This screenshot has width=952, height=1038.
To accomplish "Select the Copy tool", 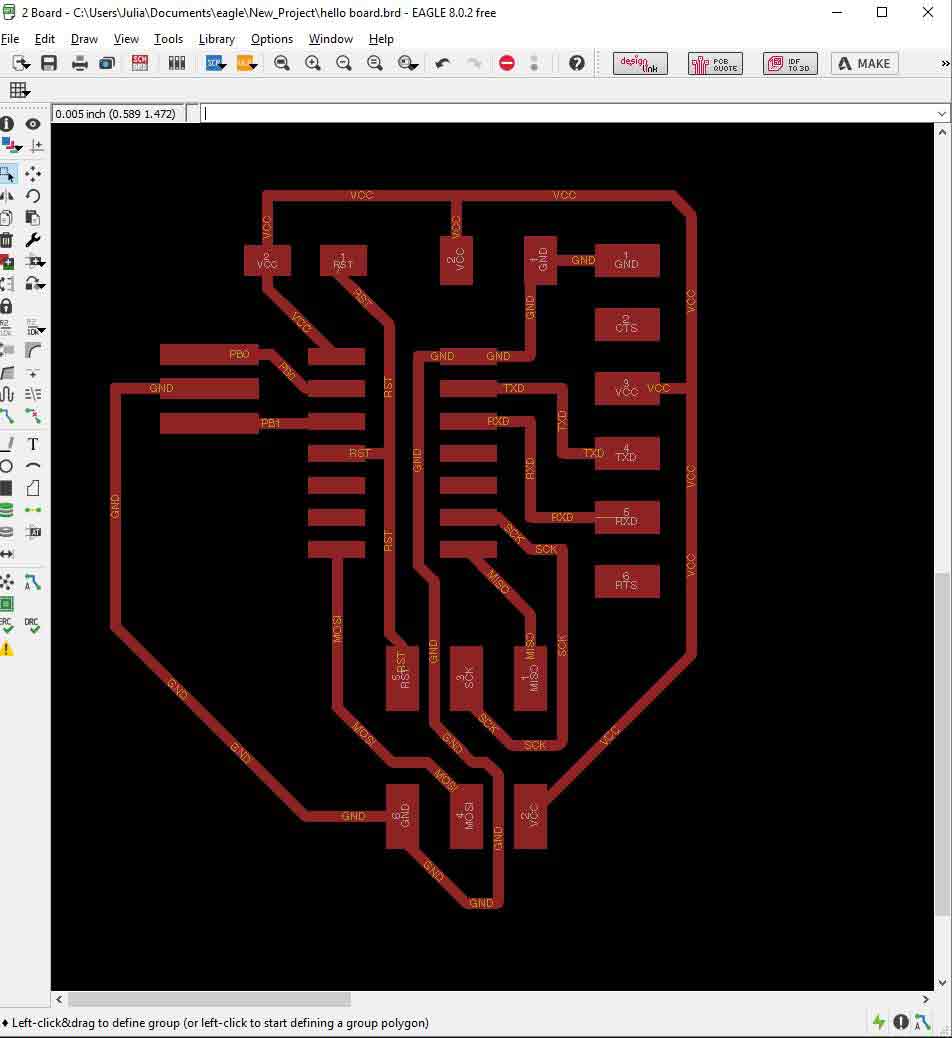I will (x=7, y=218).
